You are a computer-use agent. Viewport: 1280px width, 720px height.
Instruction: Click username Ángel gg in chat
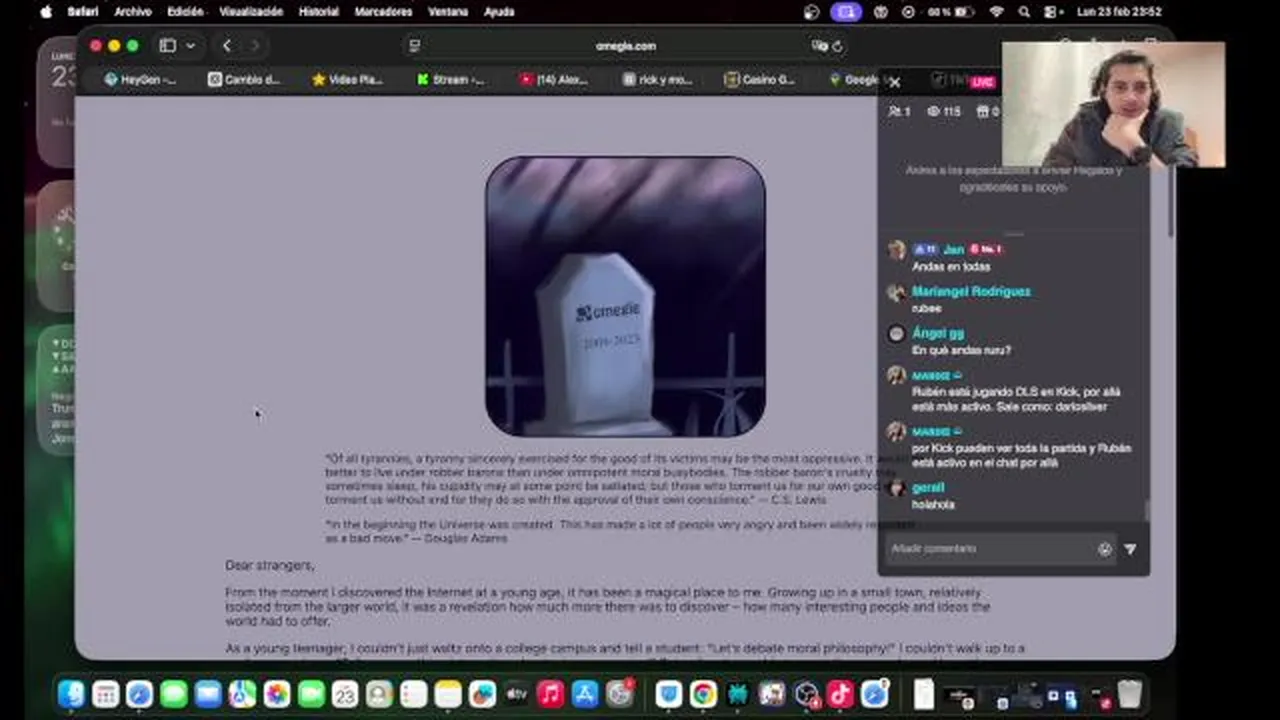tap(938, 334)
